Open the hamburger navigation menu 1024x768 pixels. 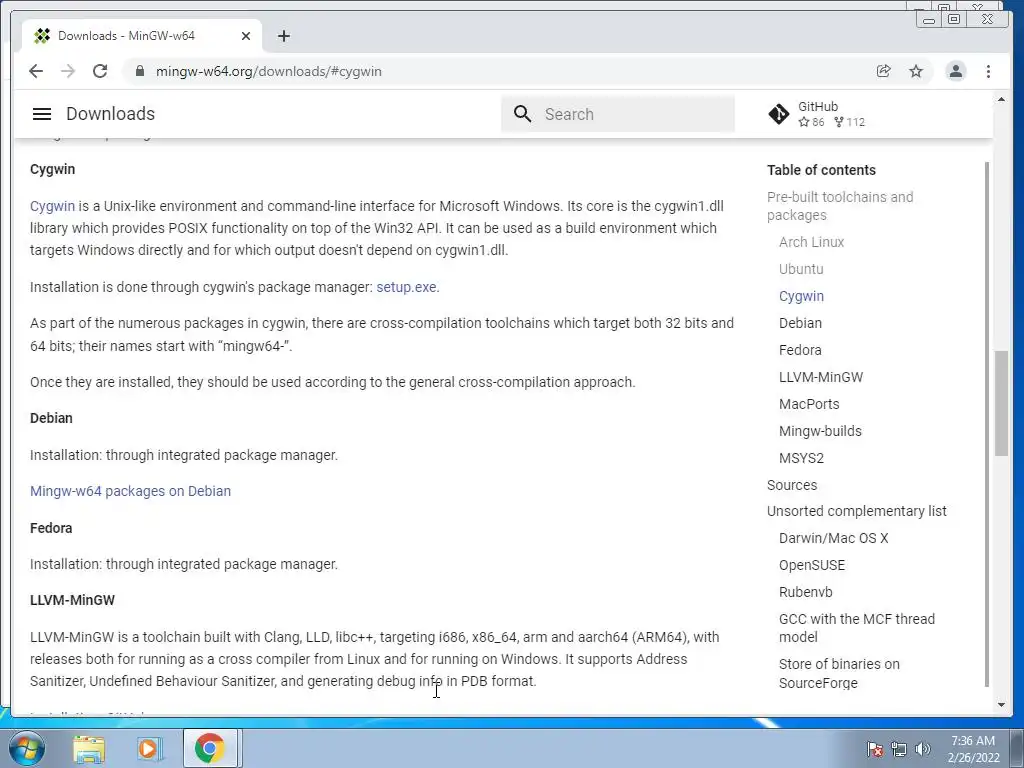[x=42, y=114]
